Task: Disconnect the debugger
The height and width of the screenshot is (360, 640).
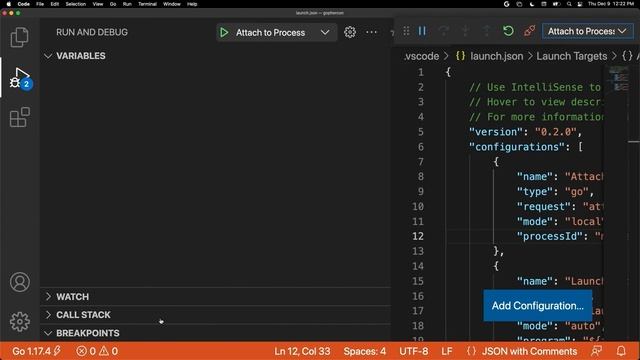Action: [x=530, y=31]
